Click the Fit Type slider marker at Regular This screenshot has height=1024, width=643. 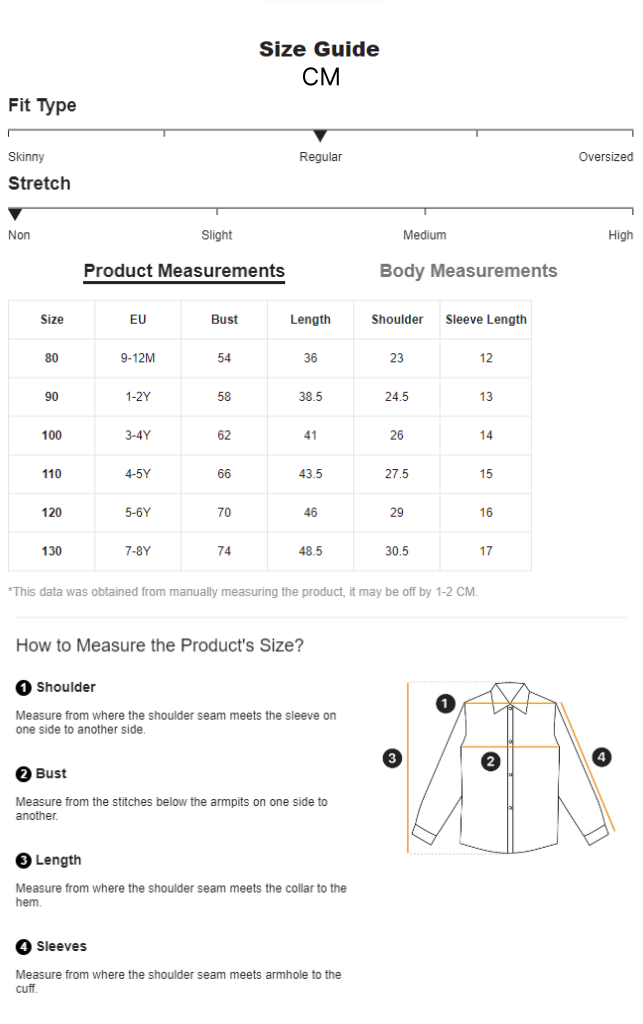pos(320,136)
